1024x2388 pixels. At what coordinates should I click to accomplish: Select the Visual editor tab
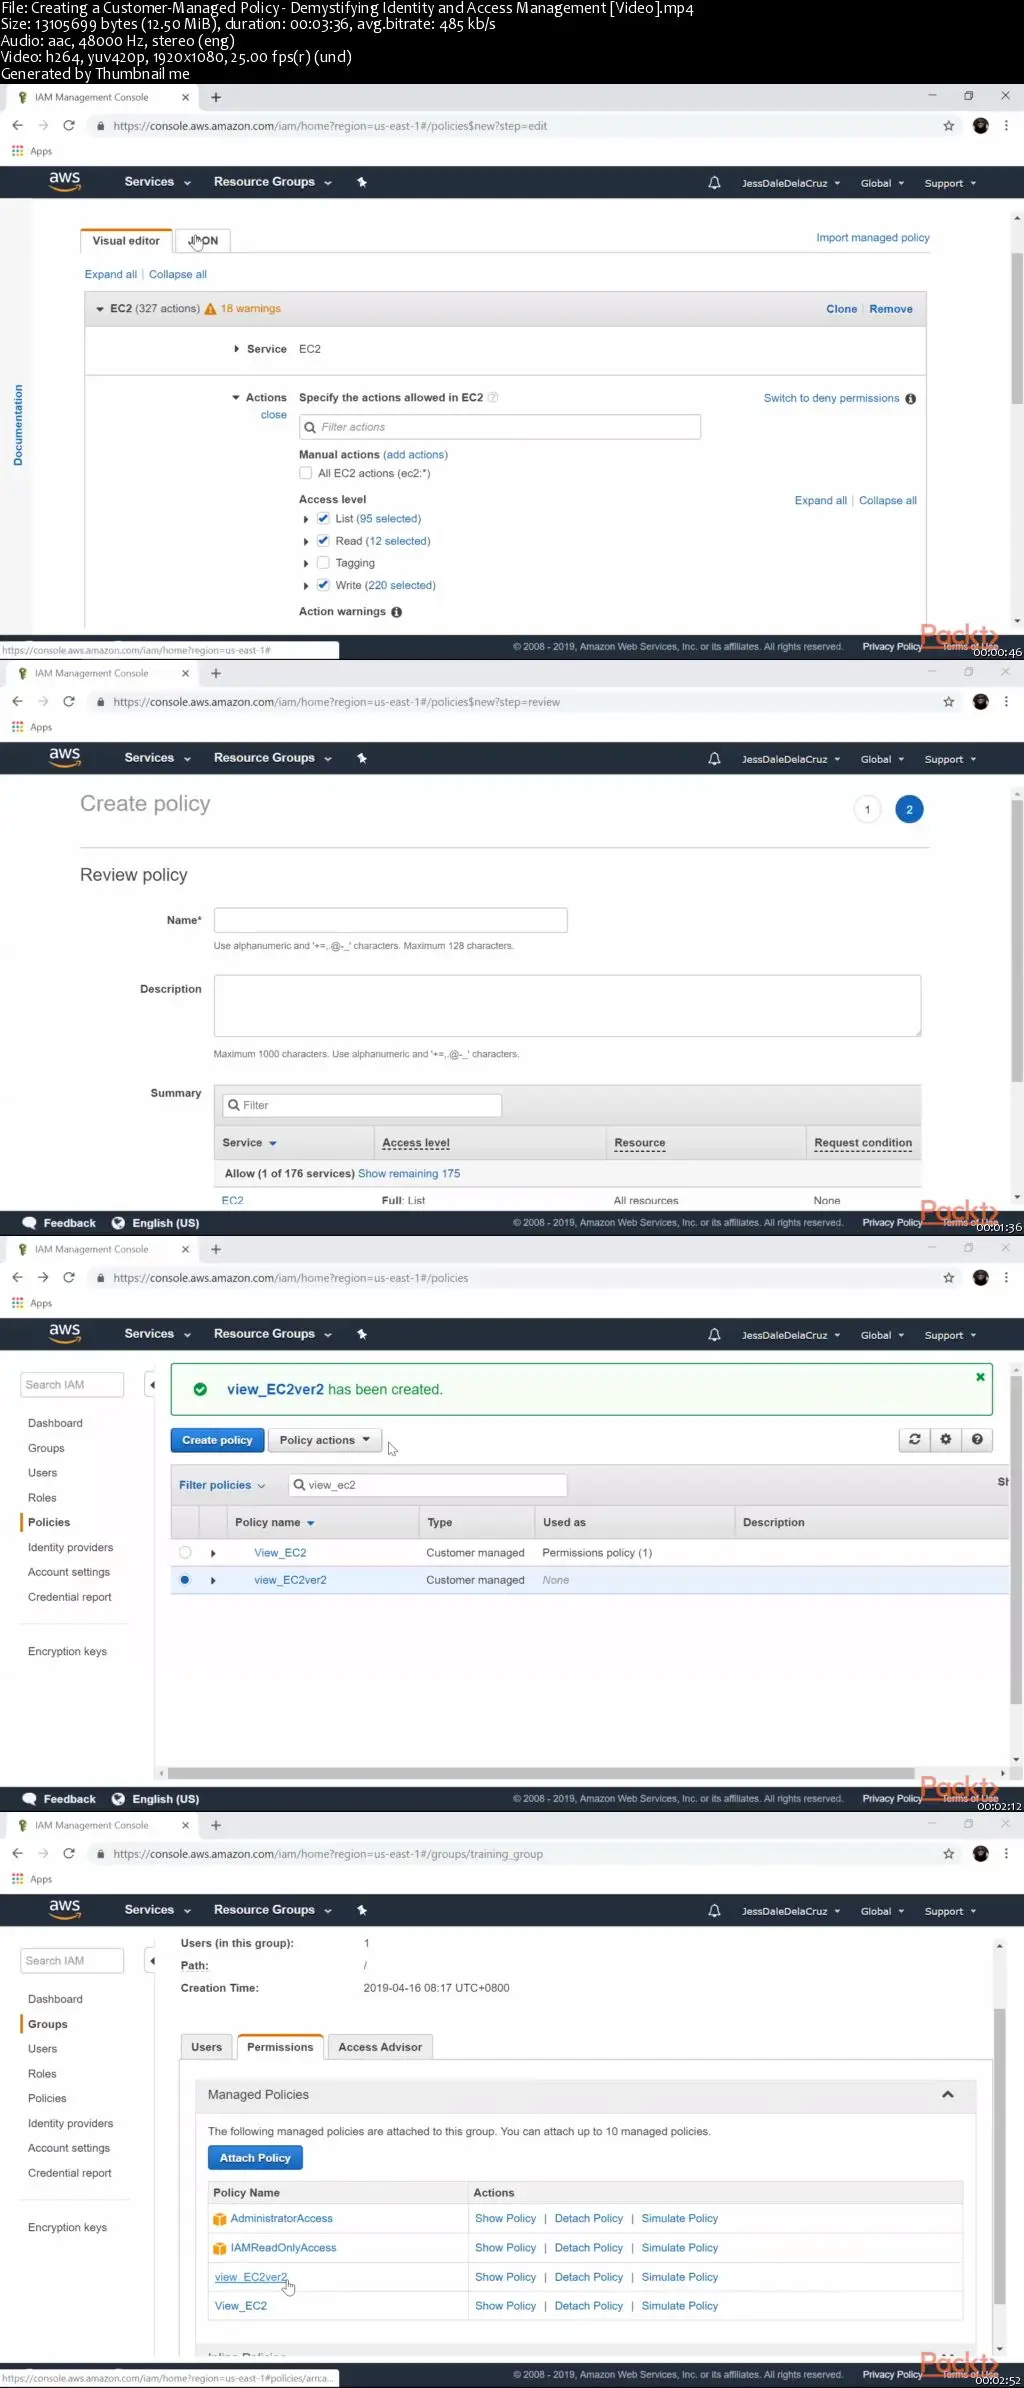[x=126, y=241]
